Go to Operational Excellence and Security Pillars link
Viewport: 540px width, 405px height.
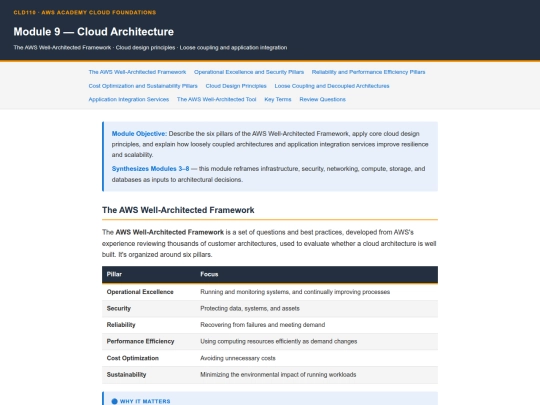point(249,72)
